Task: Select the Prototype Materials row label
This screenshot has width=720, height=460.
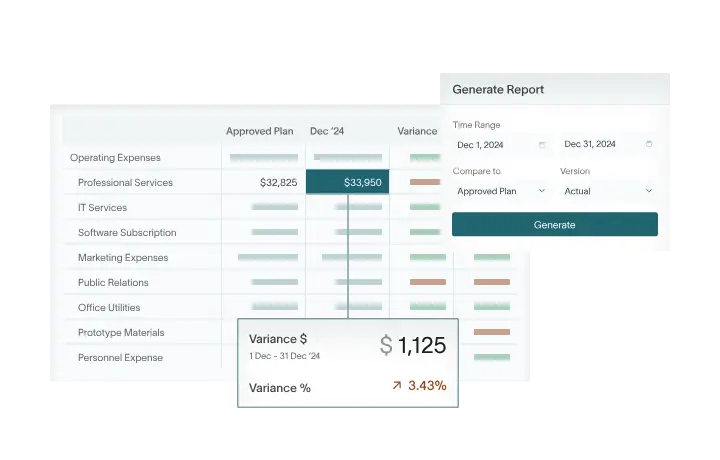Action: point(121,332)
